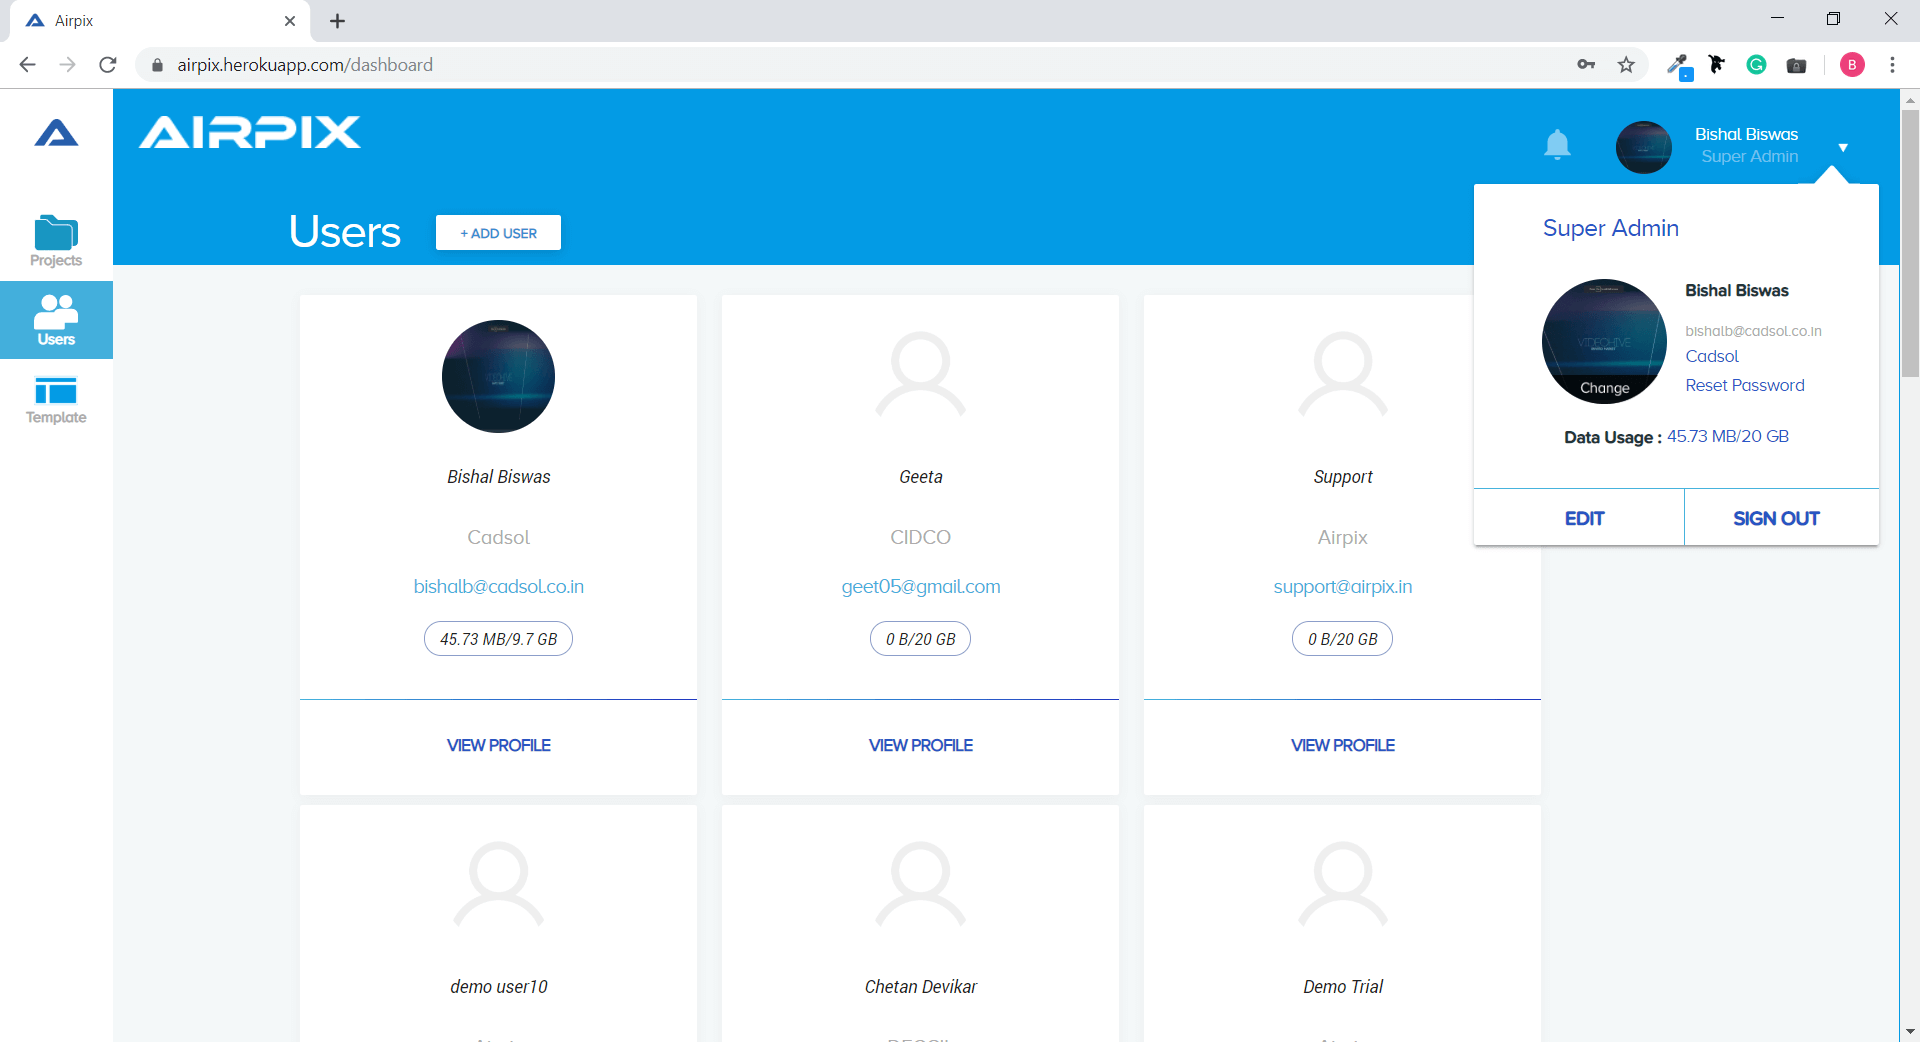This screenshot has width=1920, height=1042.
Task: Open the Projects folder icon in sidebar
Action: coord(56,234)
